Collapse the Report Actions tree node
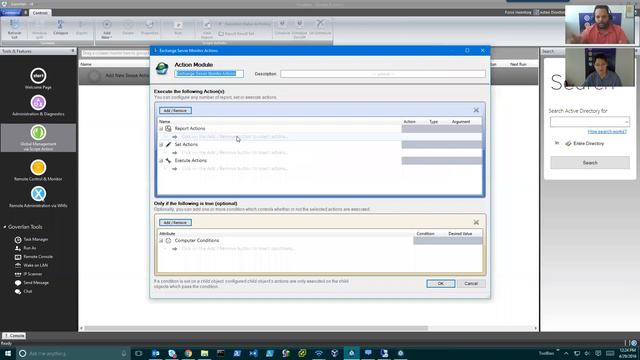Image resolution: width=640 pixels, height=360 pixels. pyautogui.click(x=161, y=129)
